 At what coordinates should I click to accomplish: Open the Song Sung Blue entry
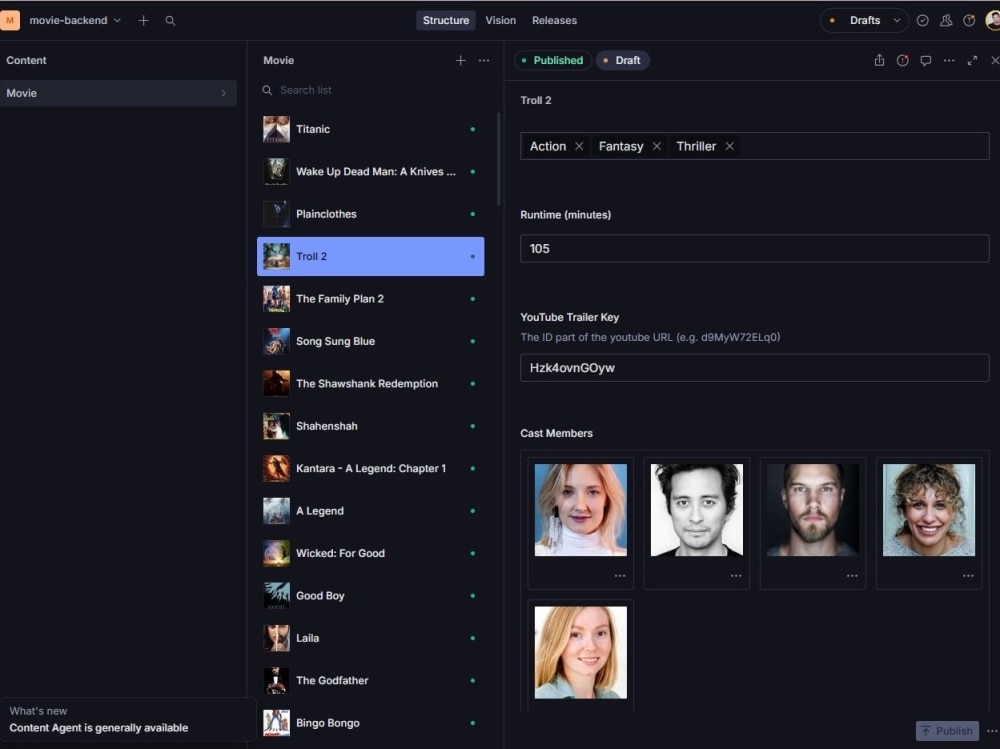(371, 341)
